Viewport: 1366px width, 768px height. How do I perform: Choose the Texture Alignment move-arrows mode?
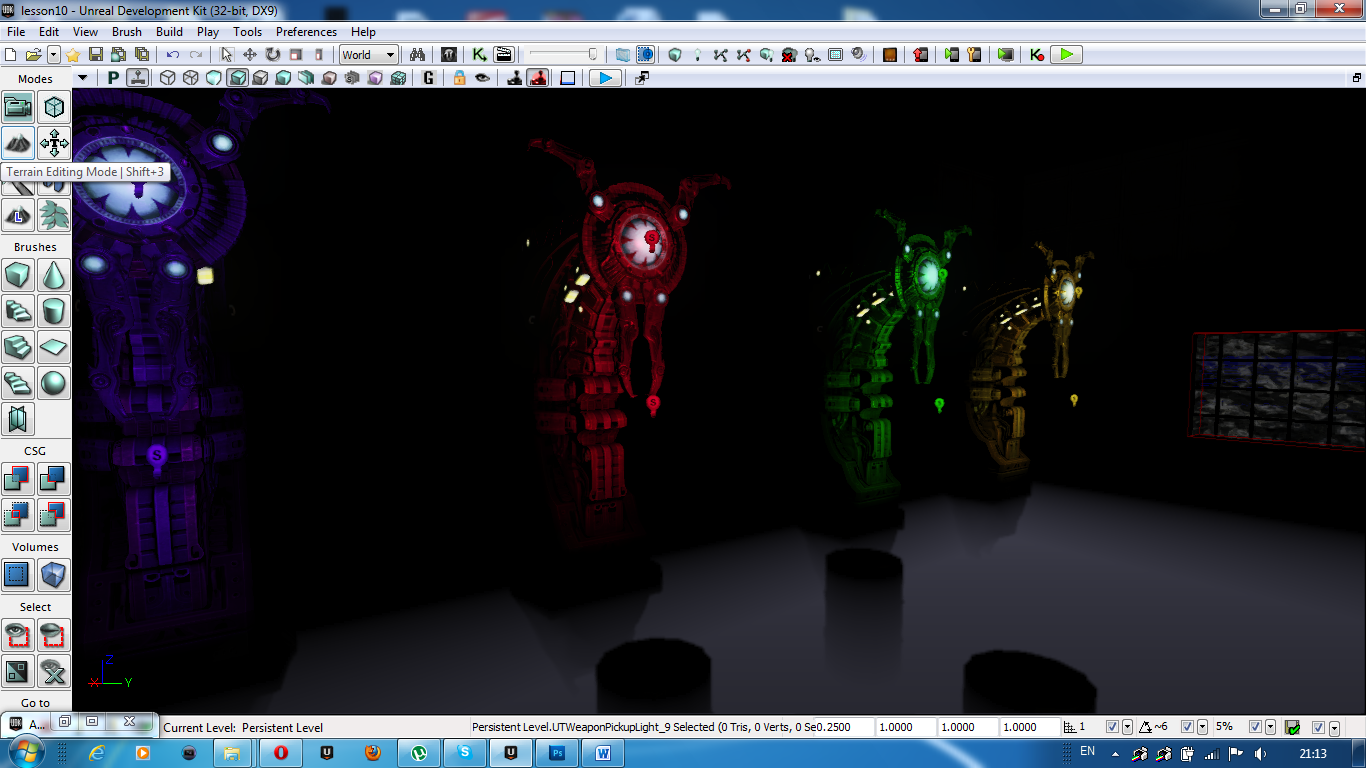coord(54,143)
